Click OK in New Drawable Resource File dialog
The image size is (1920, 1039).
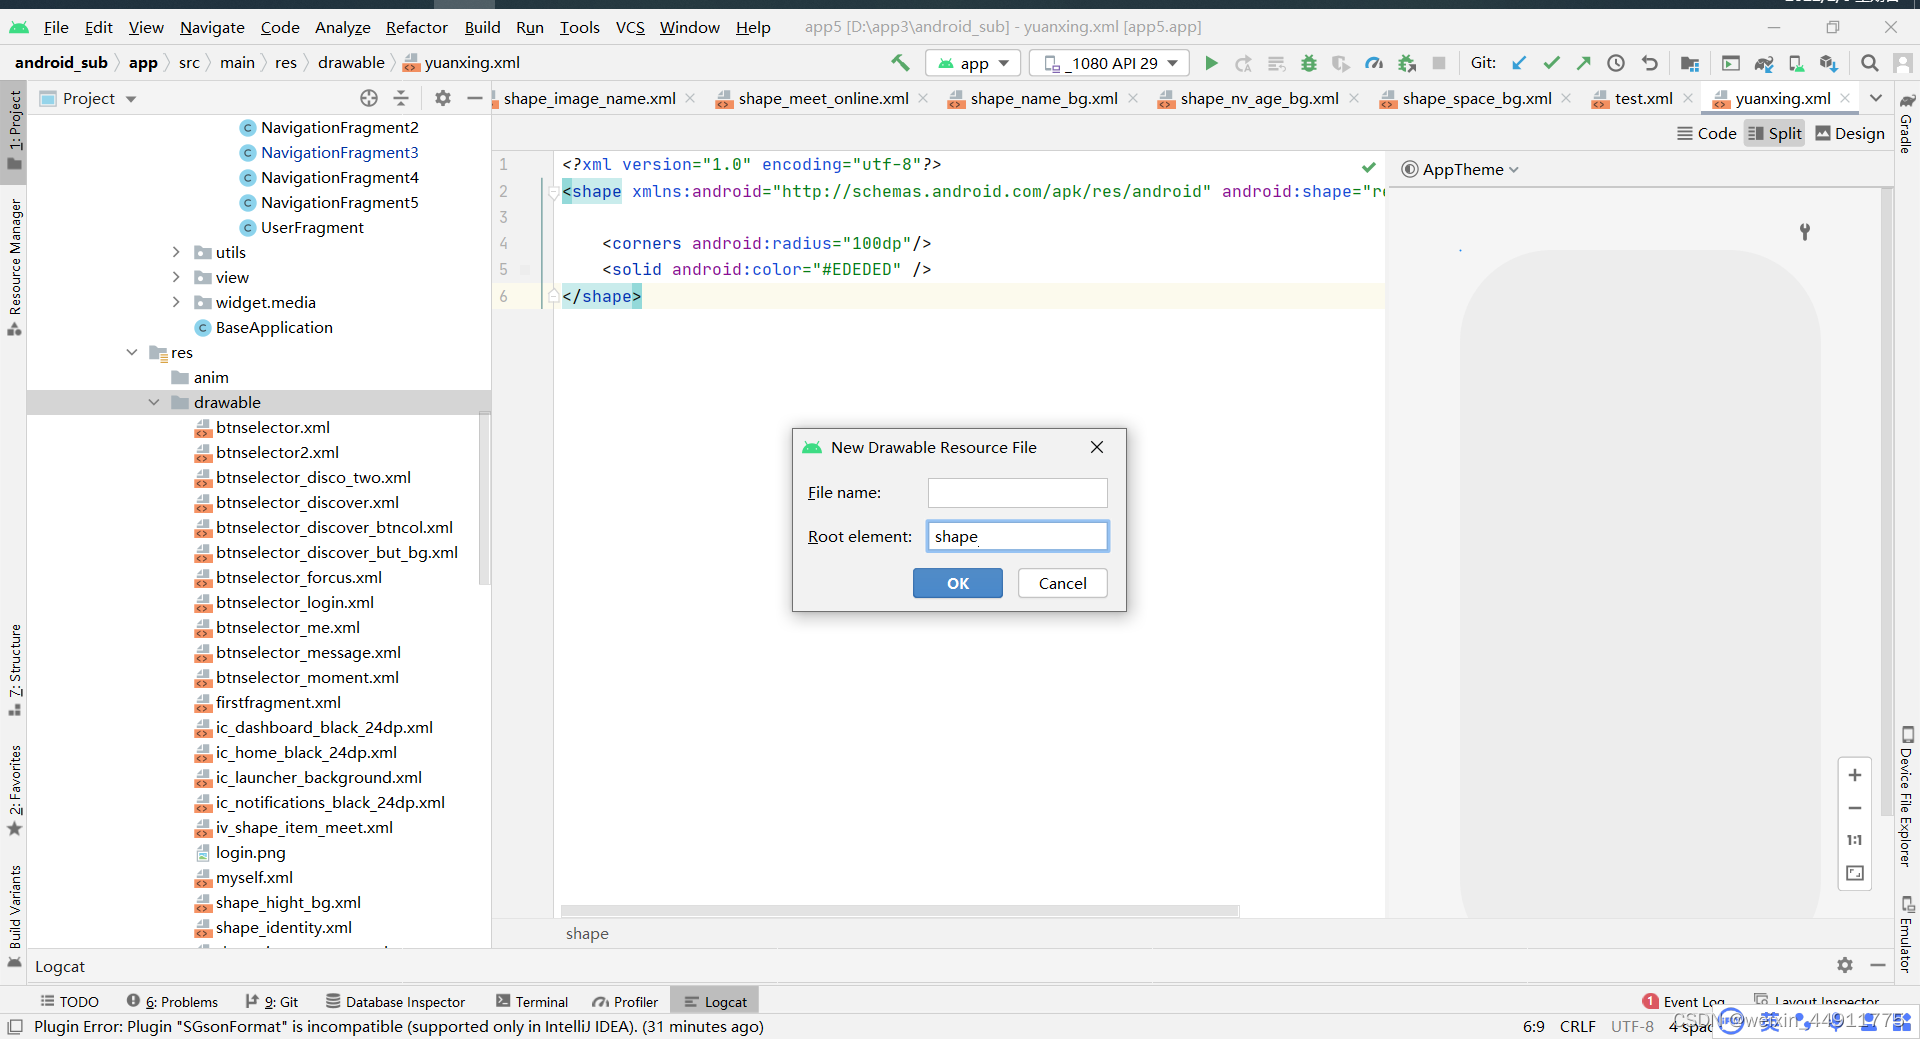(957, 583)
